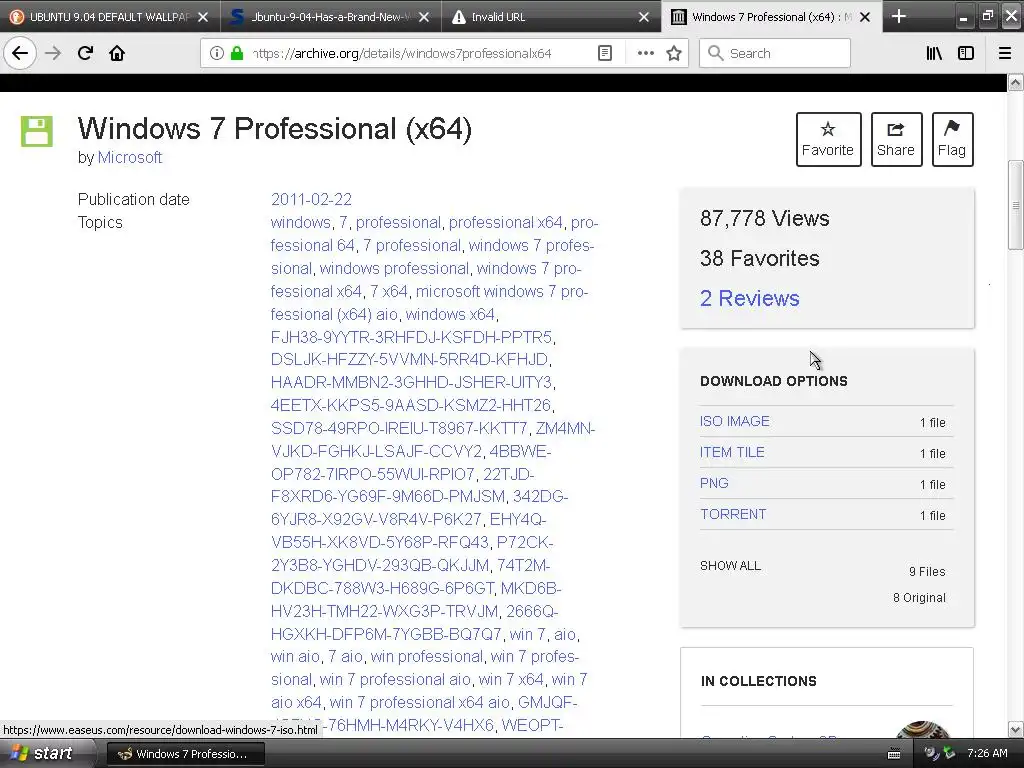The width and height of the screenshot is (1024, 768).
Task: Show site information icon in address bar
Action: pos(216,53)
